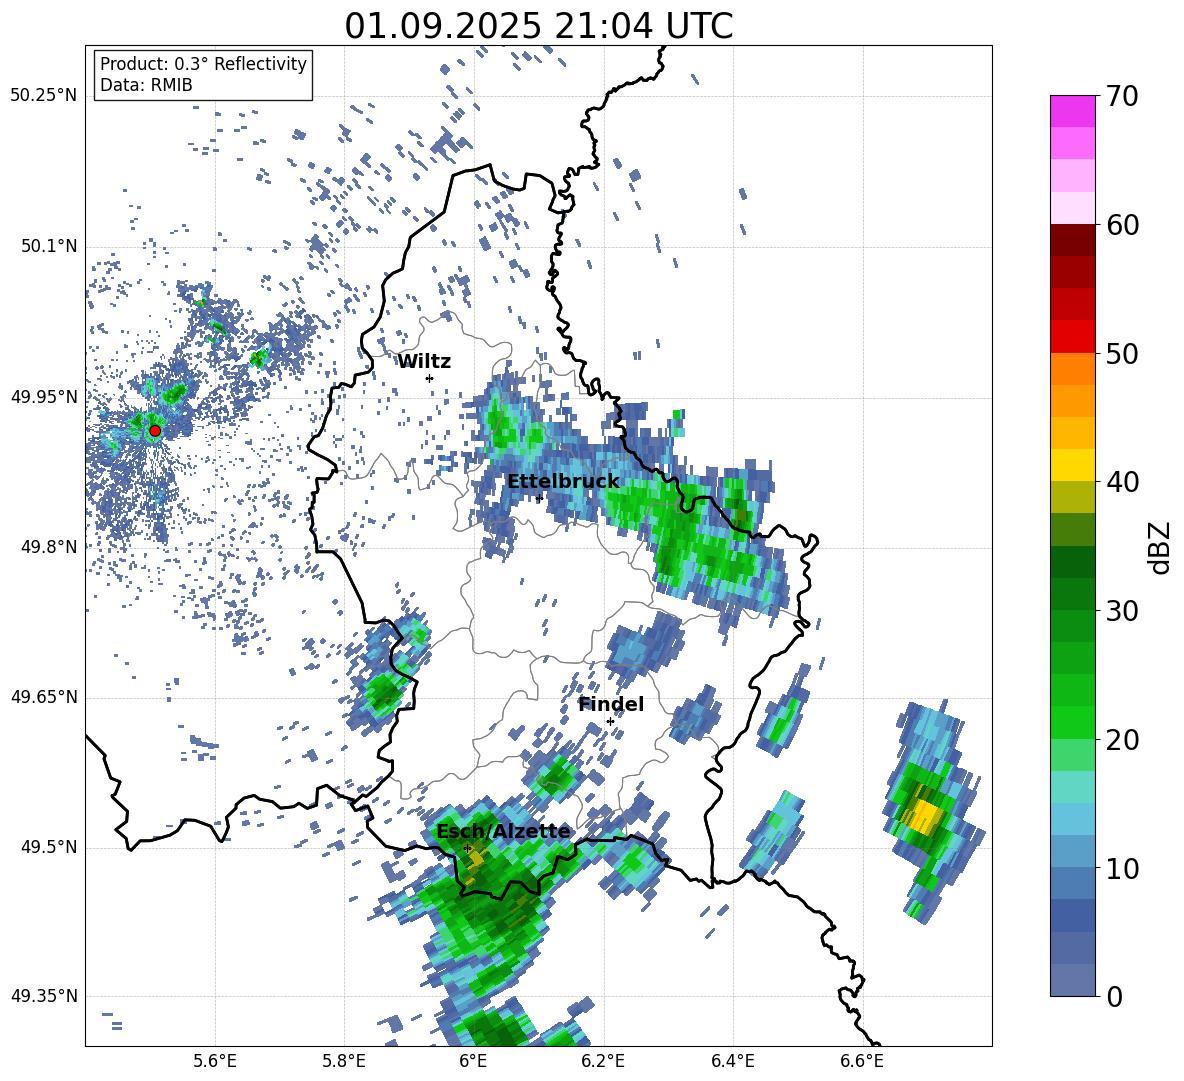Click the 5.6°E longitude label
The height and width of the screenshot is (1081, 1184).
214,1061
